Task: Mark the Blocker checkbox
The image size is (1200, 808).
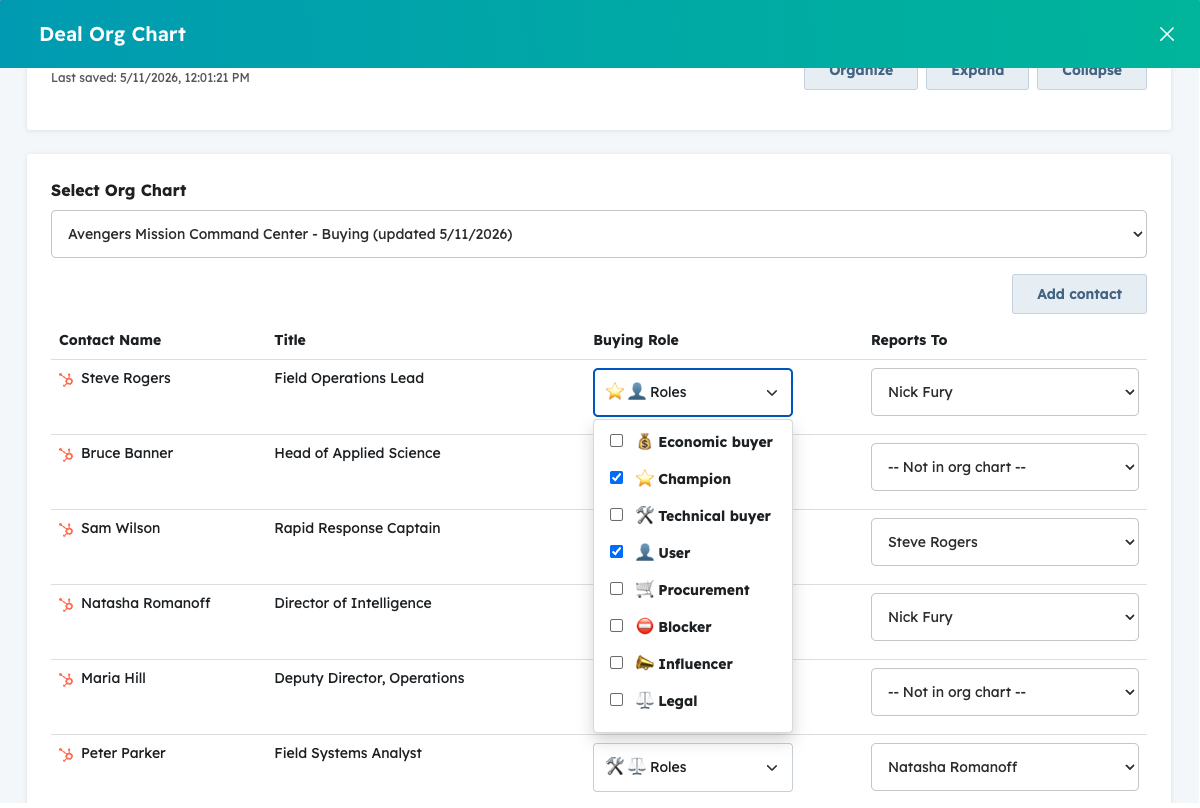Action: [x=616, y=626]
